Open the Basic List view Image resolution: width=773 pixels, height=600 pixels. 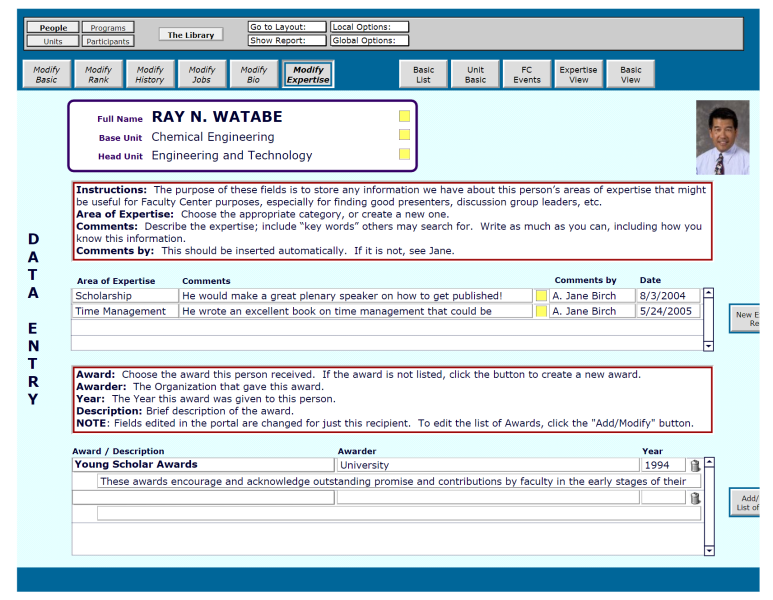423,74
